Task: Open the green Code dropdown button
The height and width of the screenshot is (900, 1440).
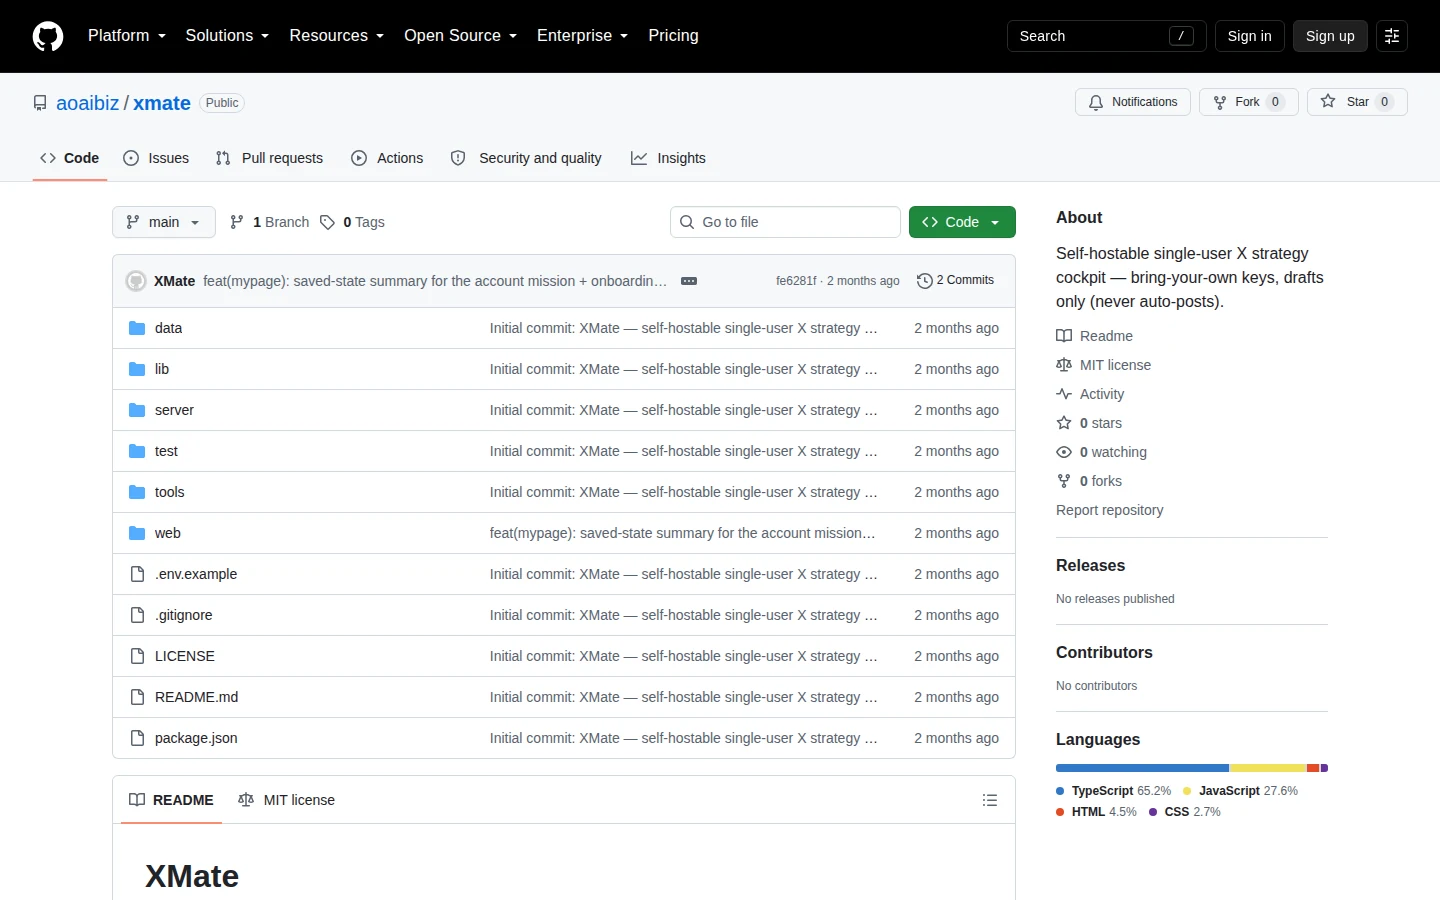Action: [x=962, y=222]
